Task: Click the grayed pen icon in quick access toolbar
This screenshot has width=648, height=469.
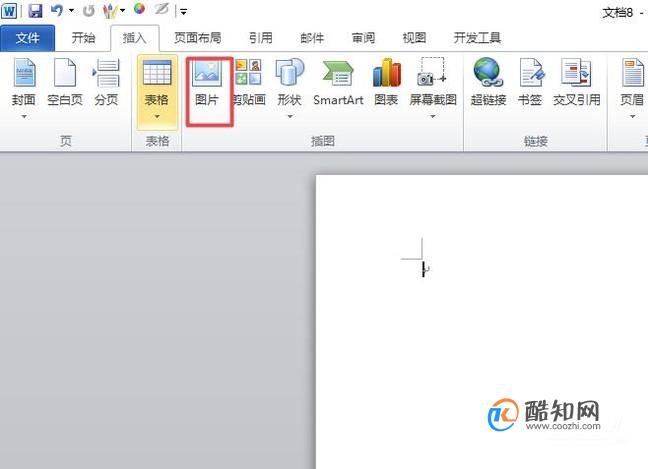Action: tap(162, 9)
